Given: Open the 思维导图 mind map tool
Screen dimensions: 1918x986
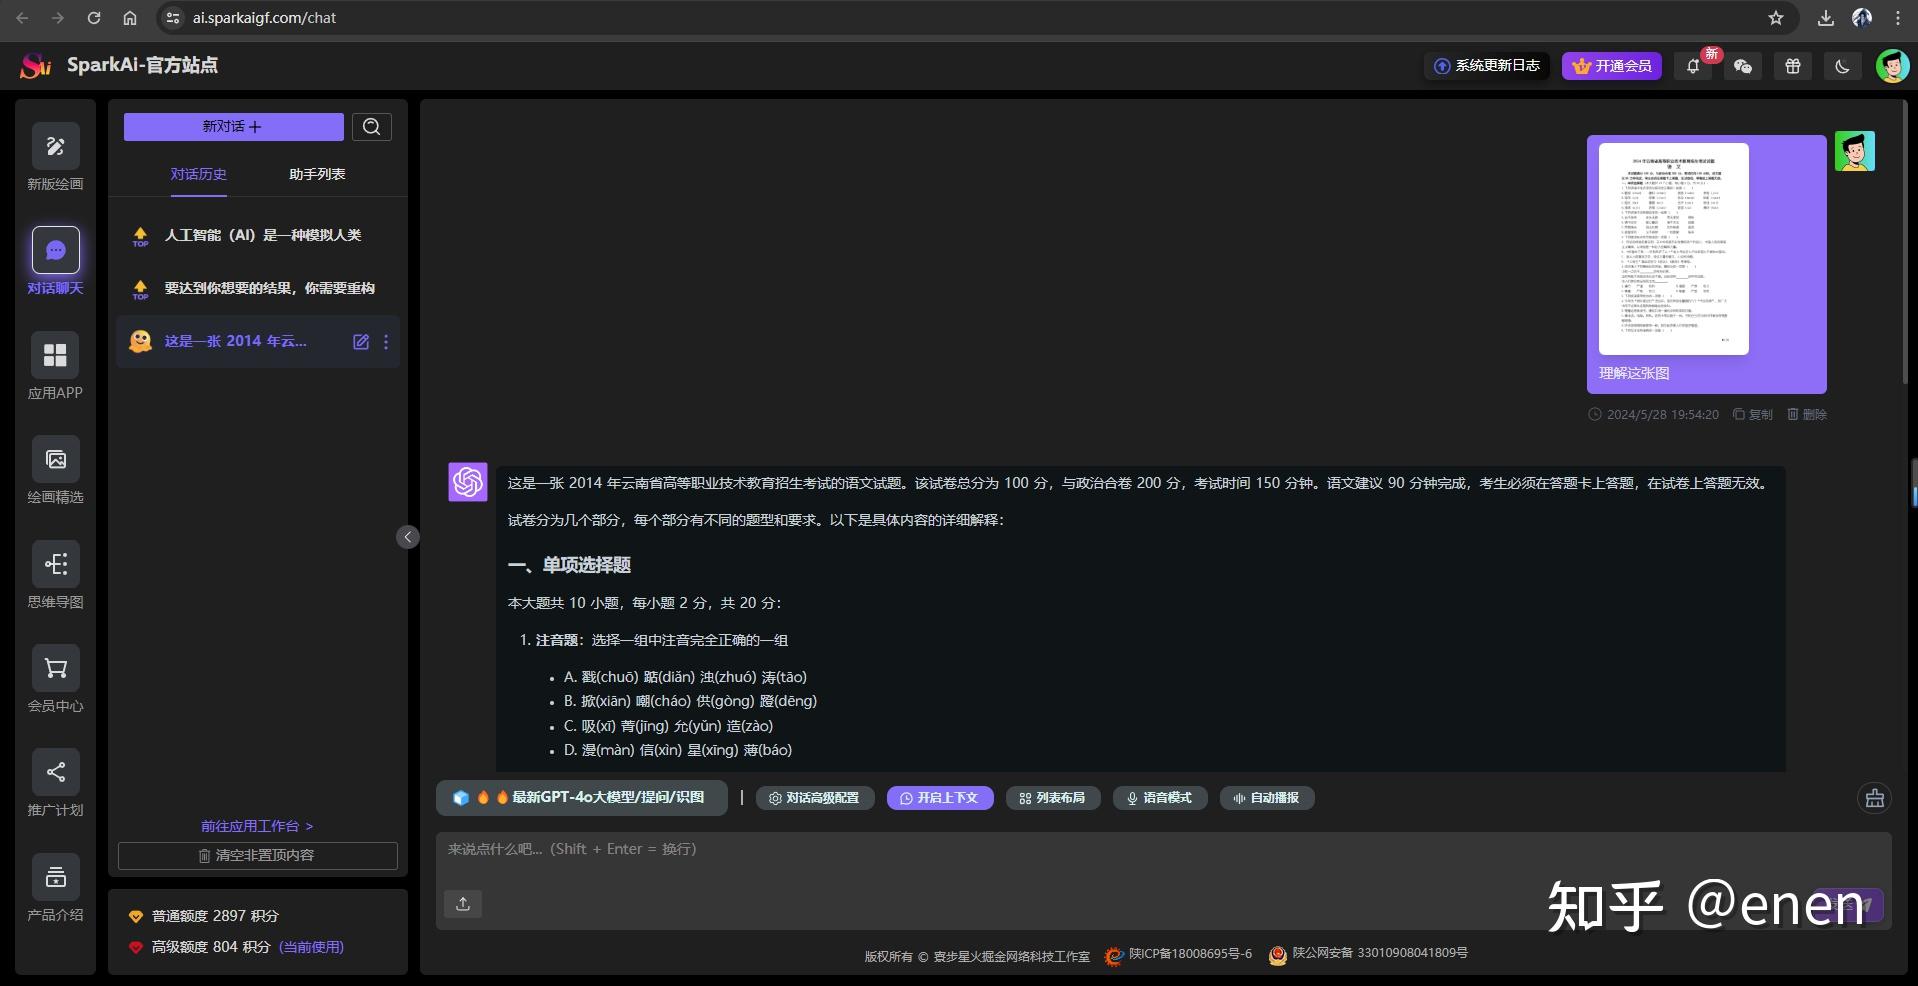Looking at the screenshot, I should click(55, 564).
